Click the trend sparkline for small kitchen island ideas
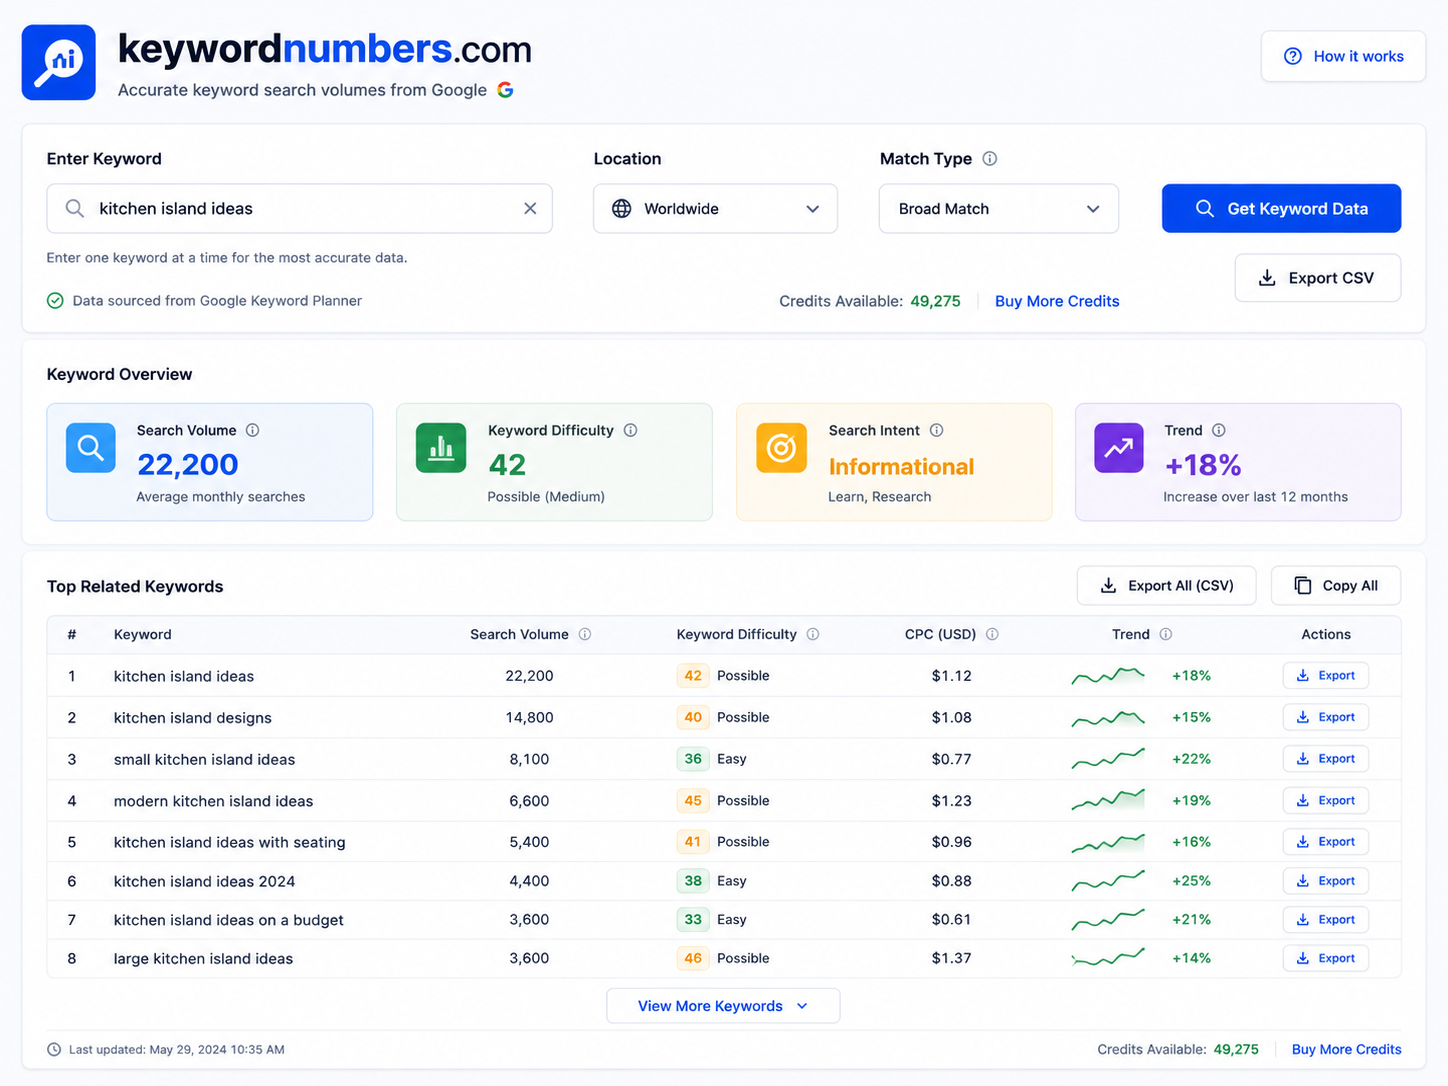Viewport: 1448px width, 1086px height. pos(1108,759)
